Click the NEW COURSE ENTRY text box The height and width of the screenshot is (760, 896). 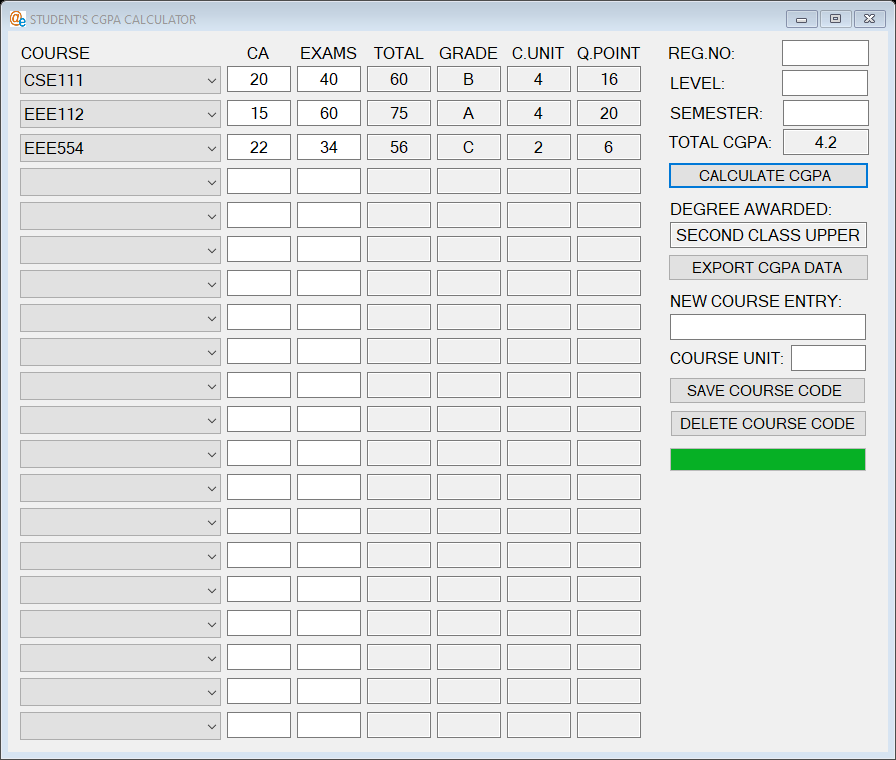(767, 327)
